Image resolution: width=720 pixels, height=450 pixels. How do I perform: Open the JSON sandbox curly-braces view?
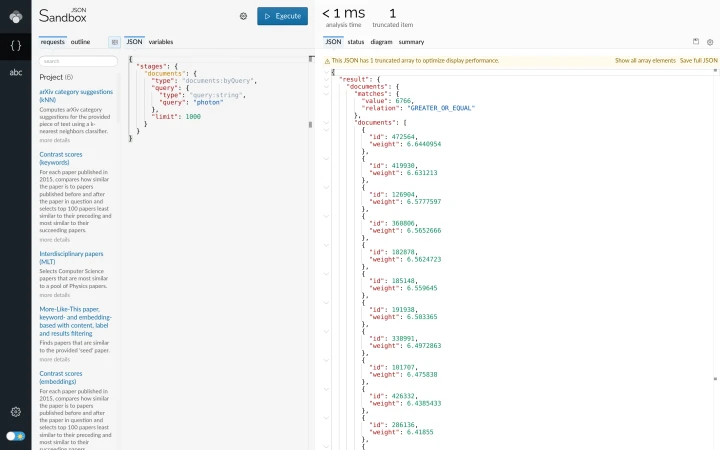pos(16,45)
